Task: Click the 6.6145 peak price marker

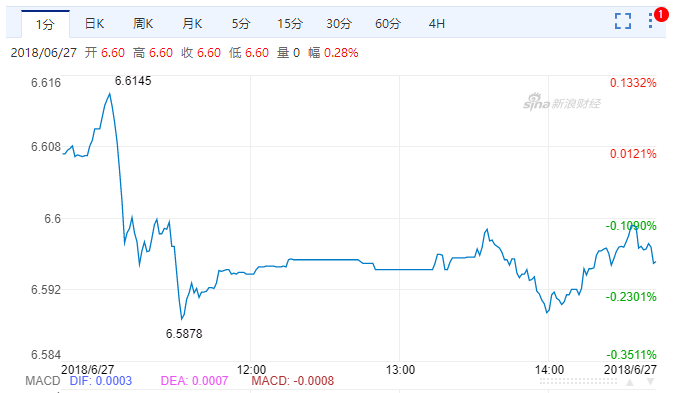Action: pos(133,81)
